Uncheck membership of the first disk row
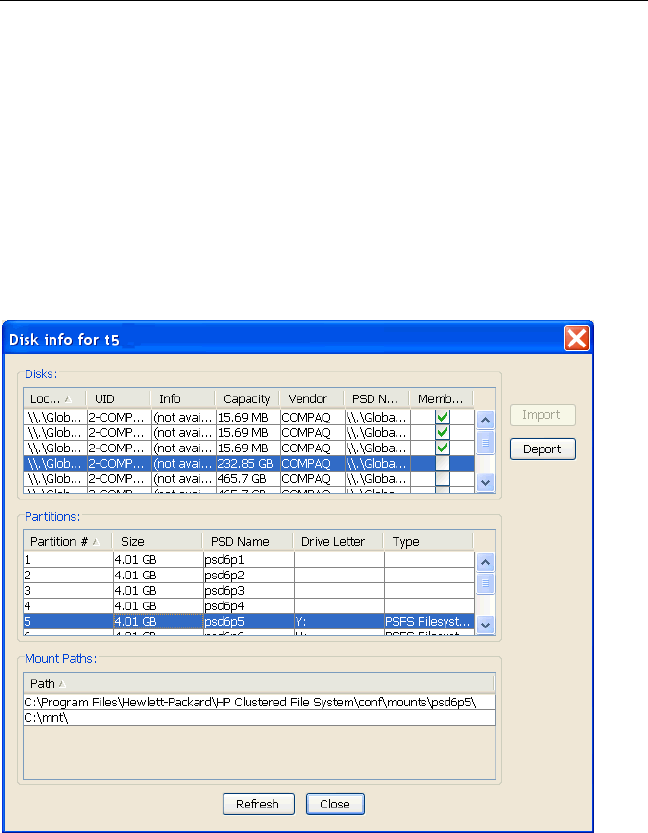Image resolution: width=648 pixels, height=833 pixels. (441, 417)
